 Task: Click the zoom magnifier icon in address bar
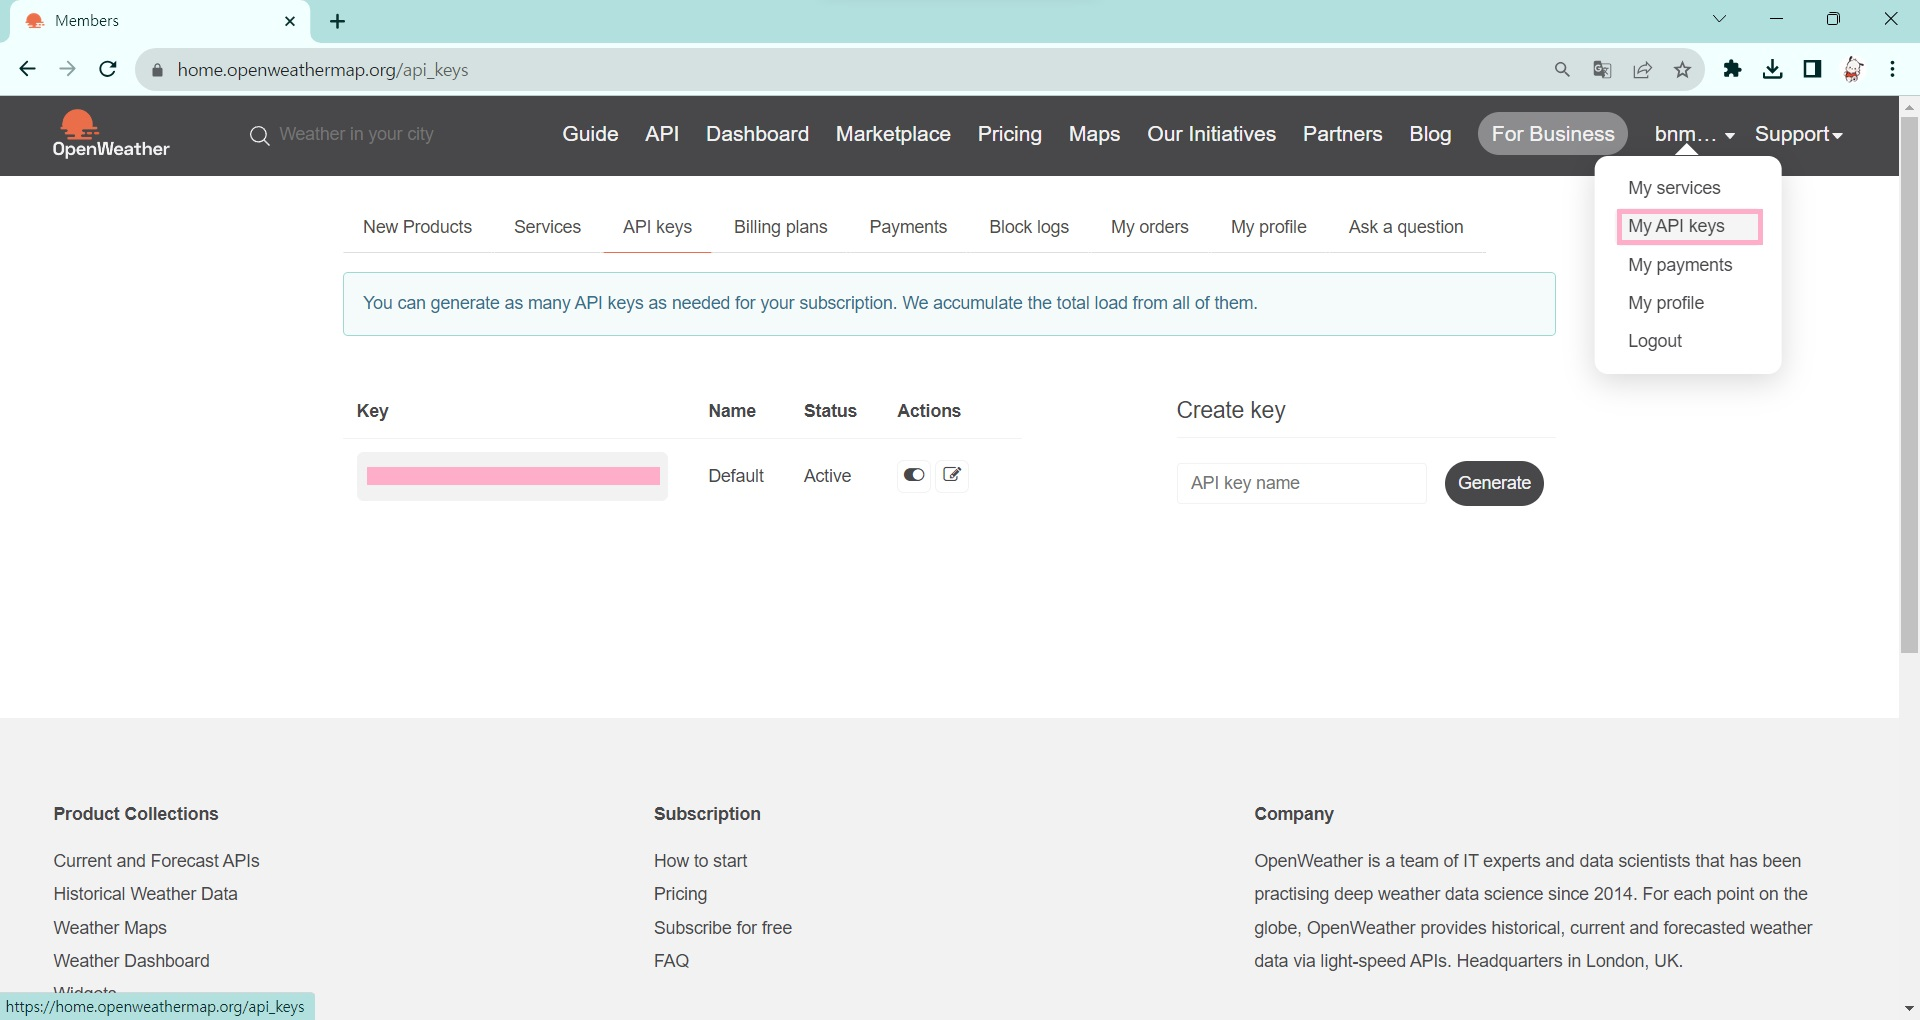point(1562,69)
